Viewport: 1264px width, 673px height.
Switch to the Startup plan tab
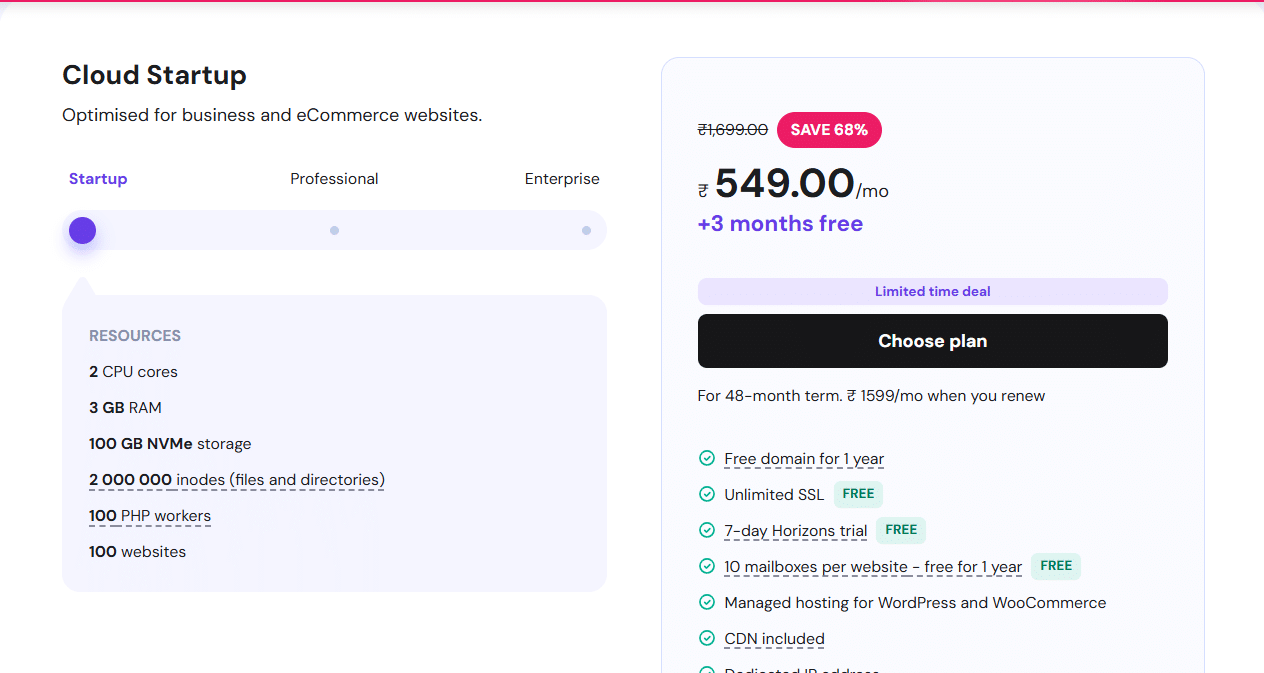(97, 178)
